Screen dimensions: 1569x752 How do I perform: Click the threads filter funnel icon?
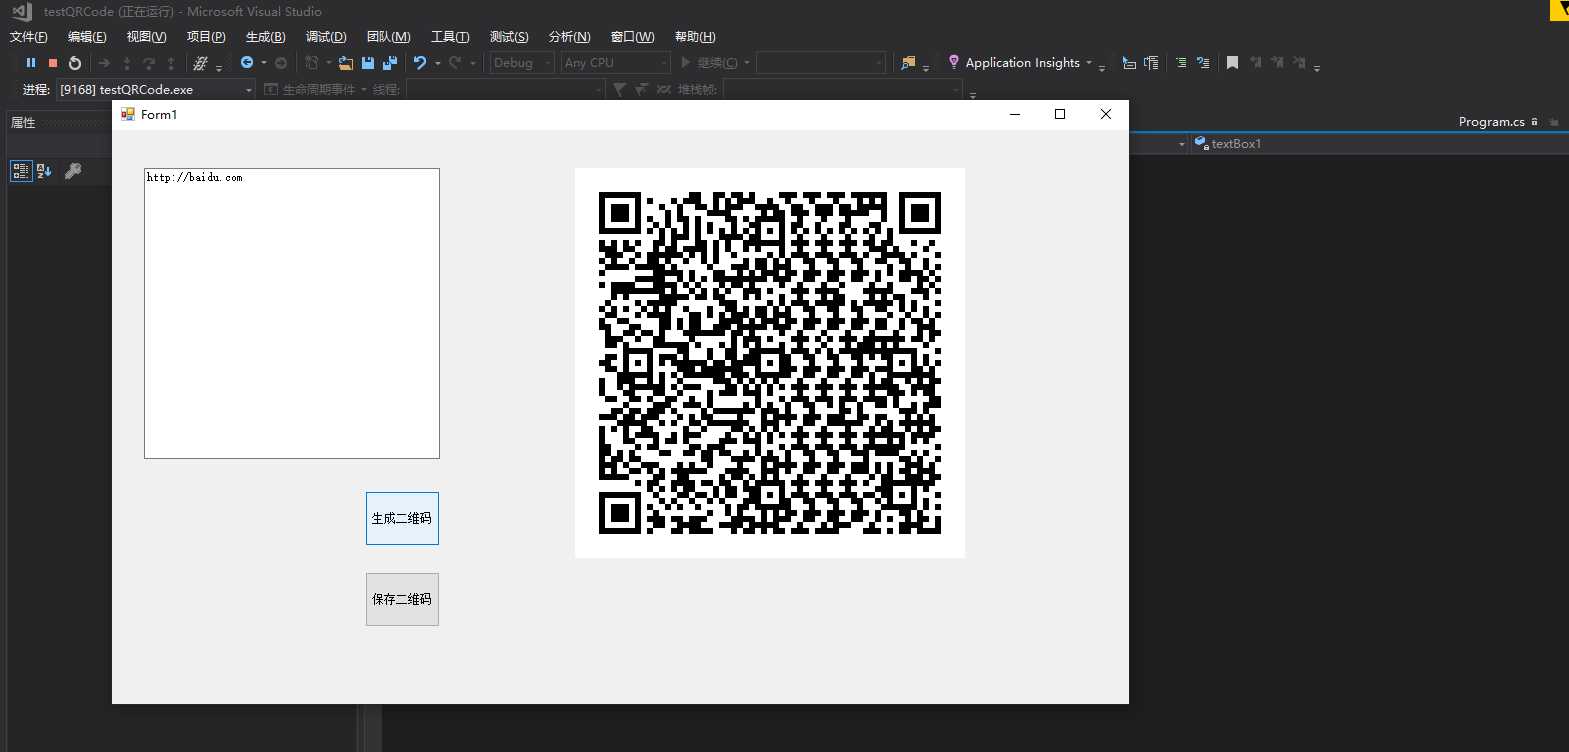620,89
